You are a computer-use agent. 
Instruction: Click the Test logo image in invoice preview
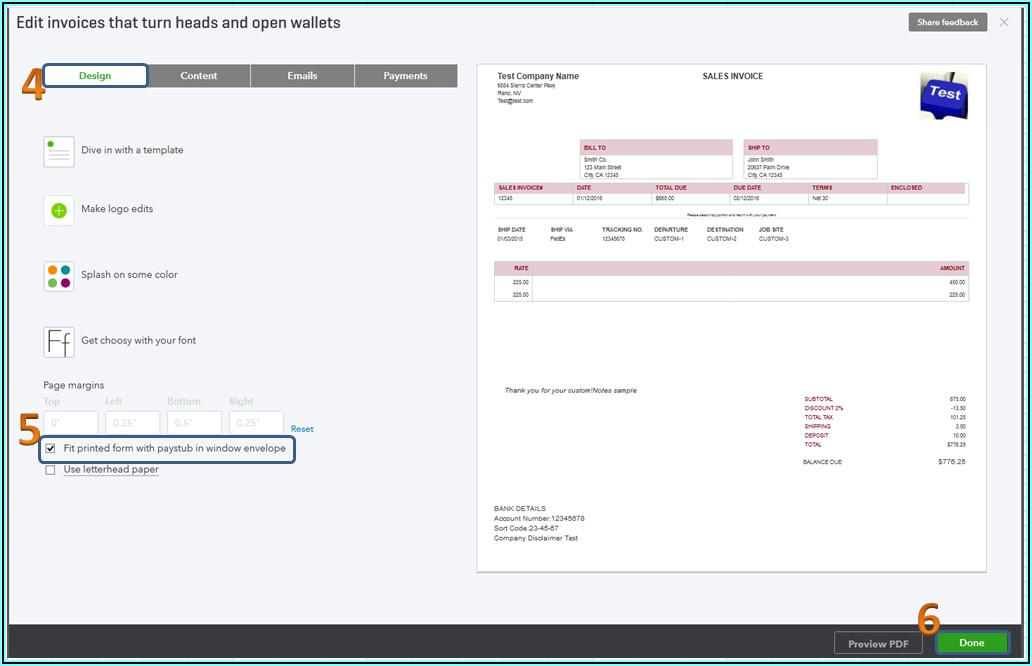(943, 95)
